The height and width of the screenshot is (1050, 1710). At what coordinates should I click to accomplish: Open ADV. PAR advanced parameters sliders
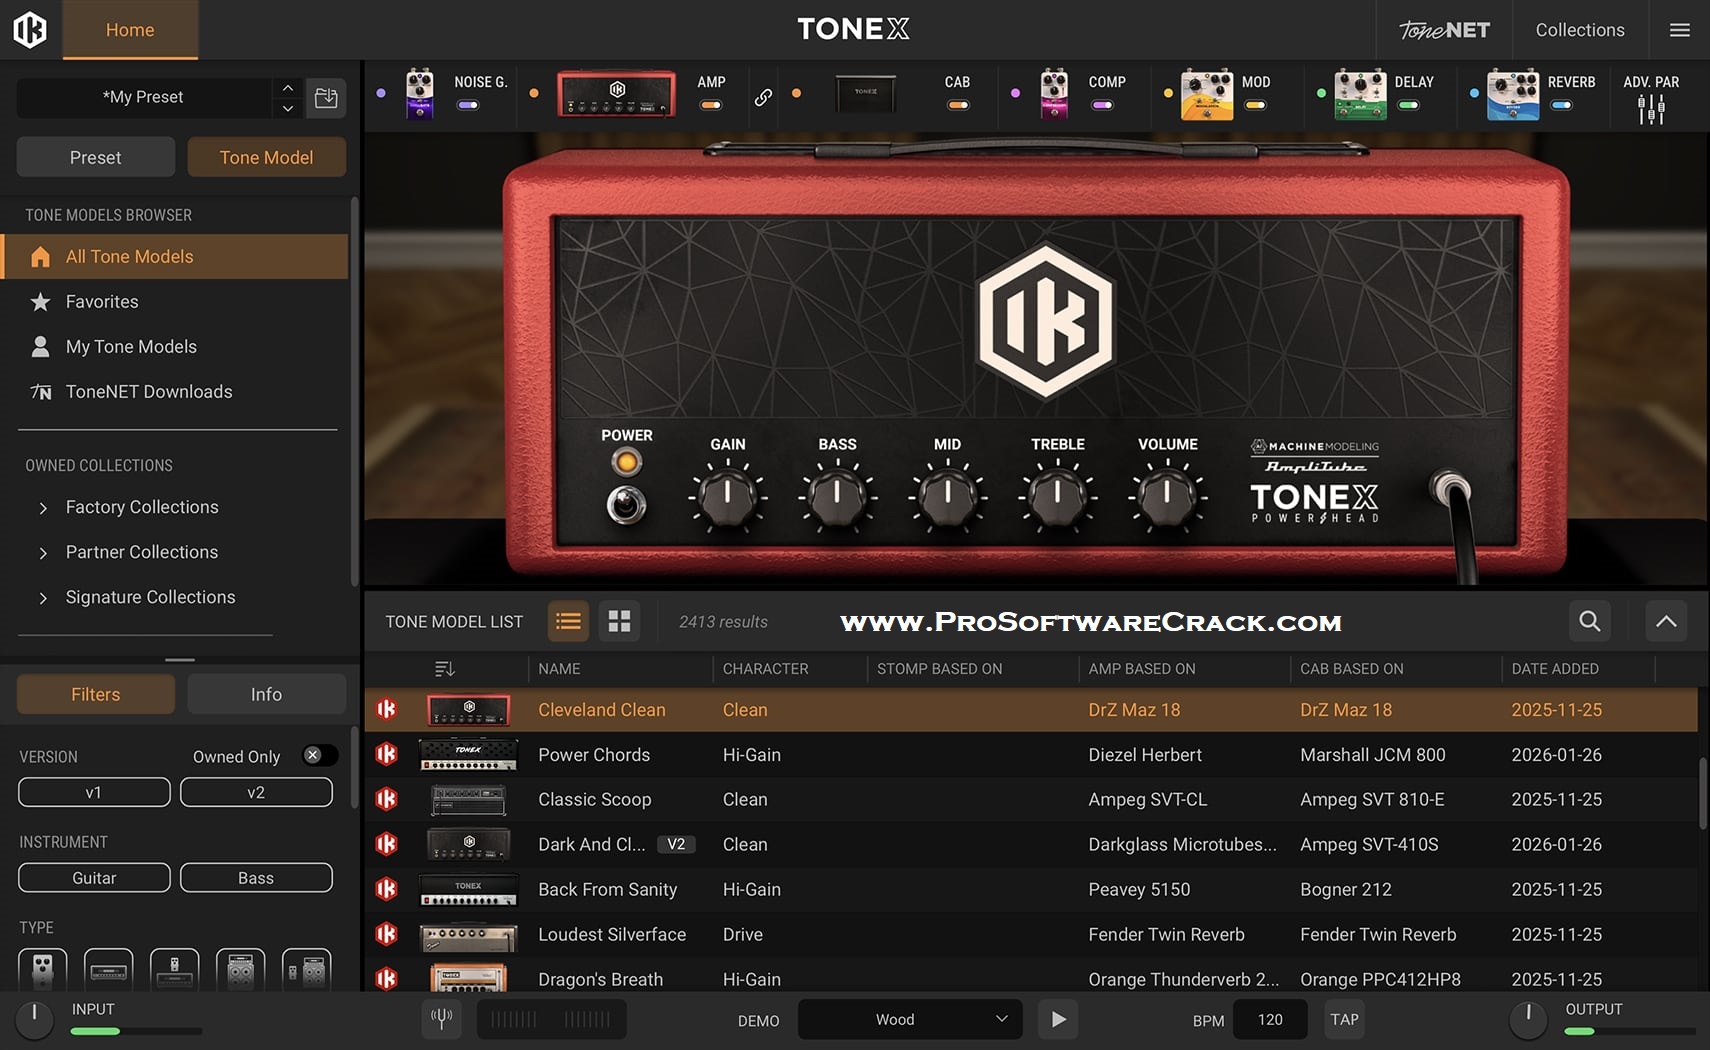pos(1651,109)
